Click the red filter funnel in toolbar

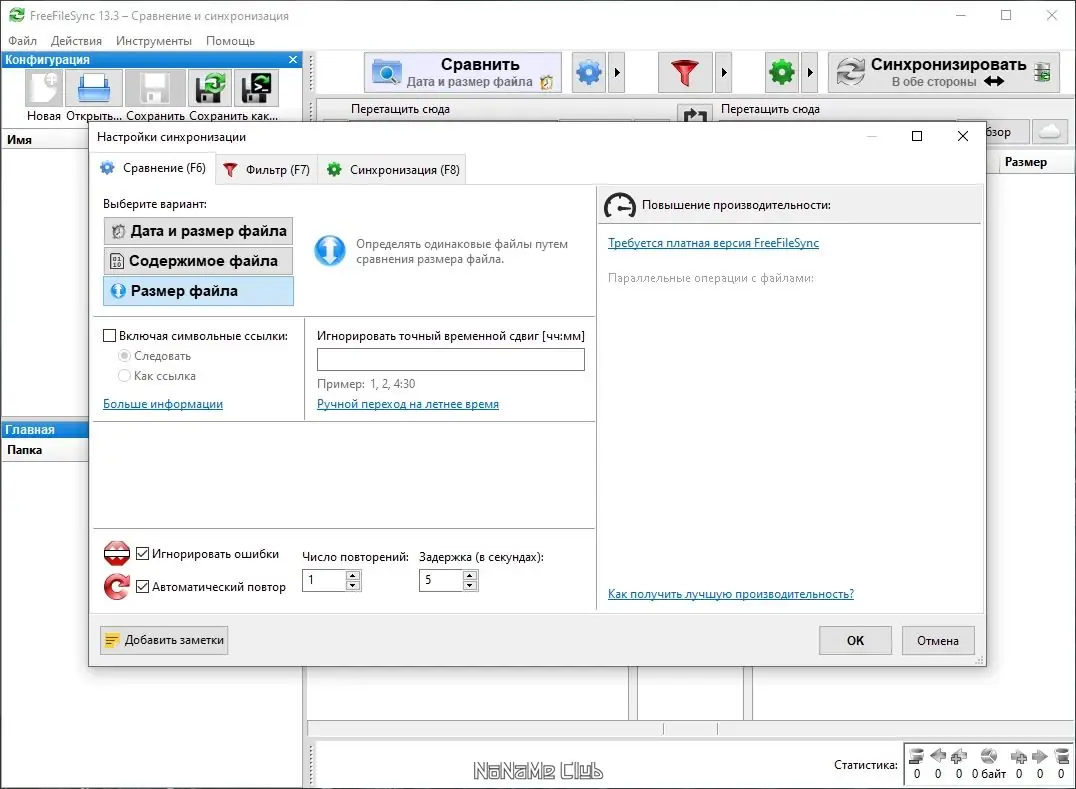(684, 72)
